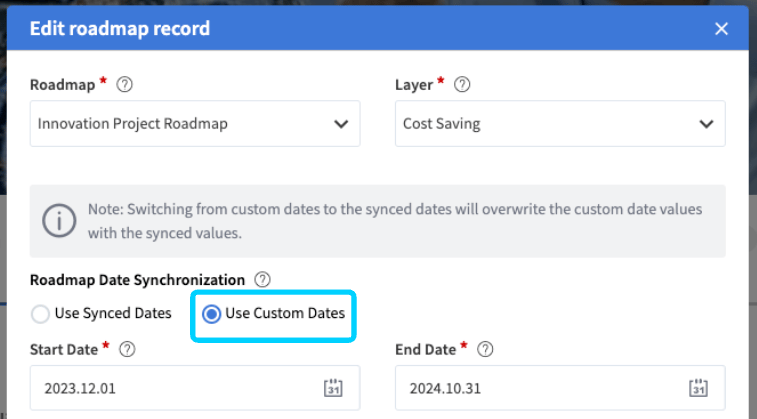Expand the Roadmap dropdown chevron

coord(341,124)
